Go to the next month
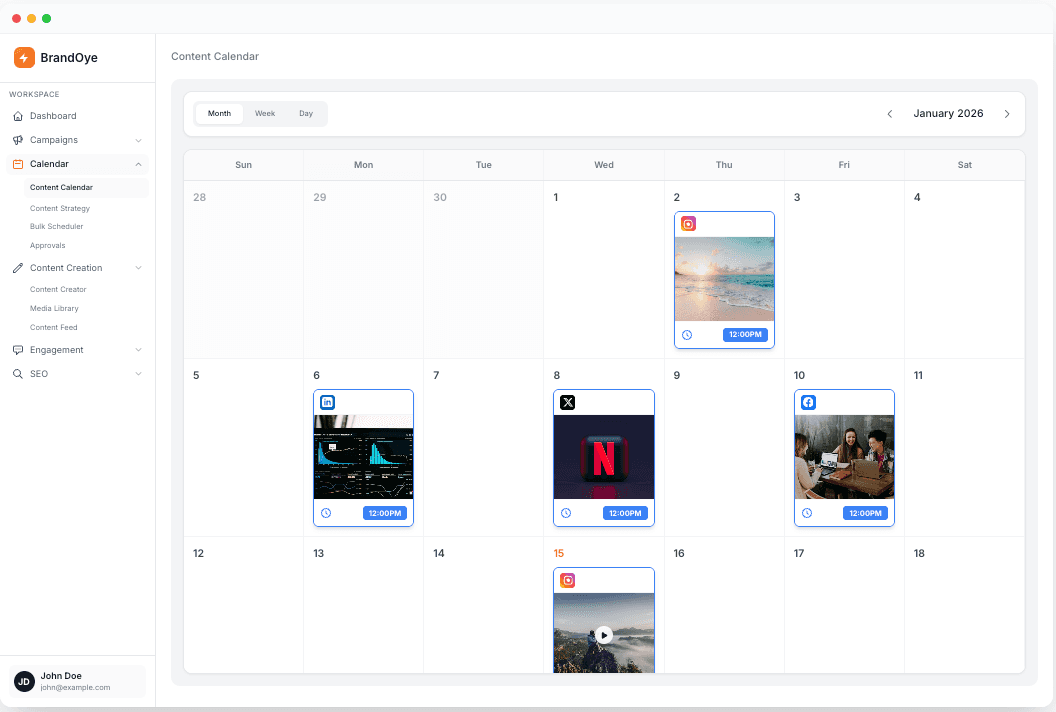1056x712 pixels. pos(1007,113)
